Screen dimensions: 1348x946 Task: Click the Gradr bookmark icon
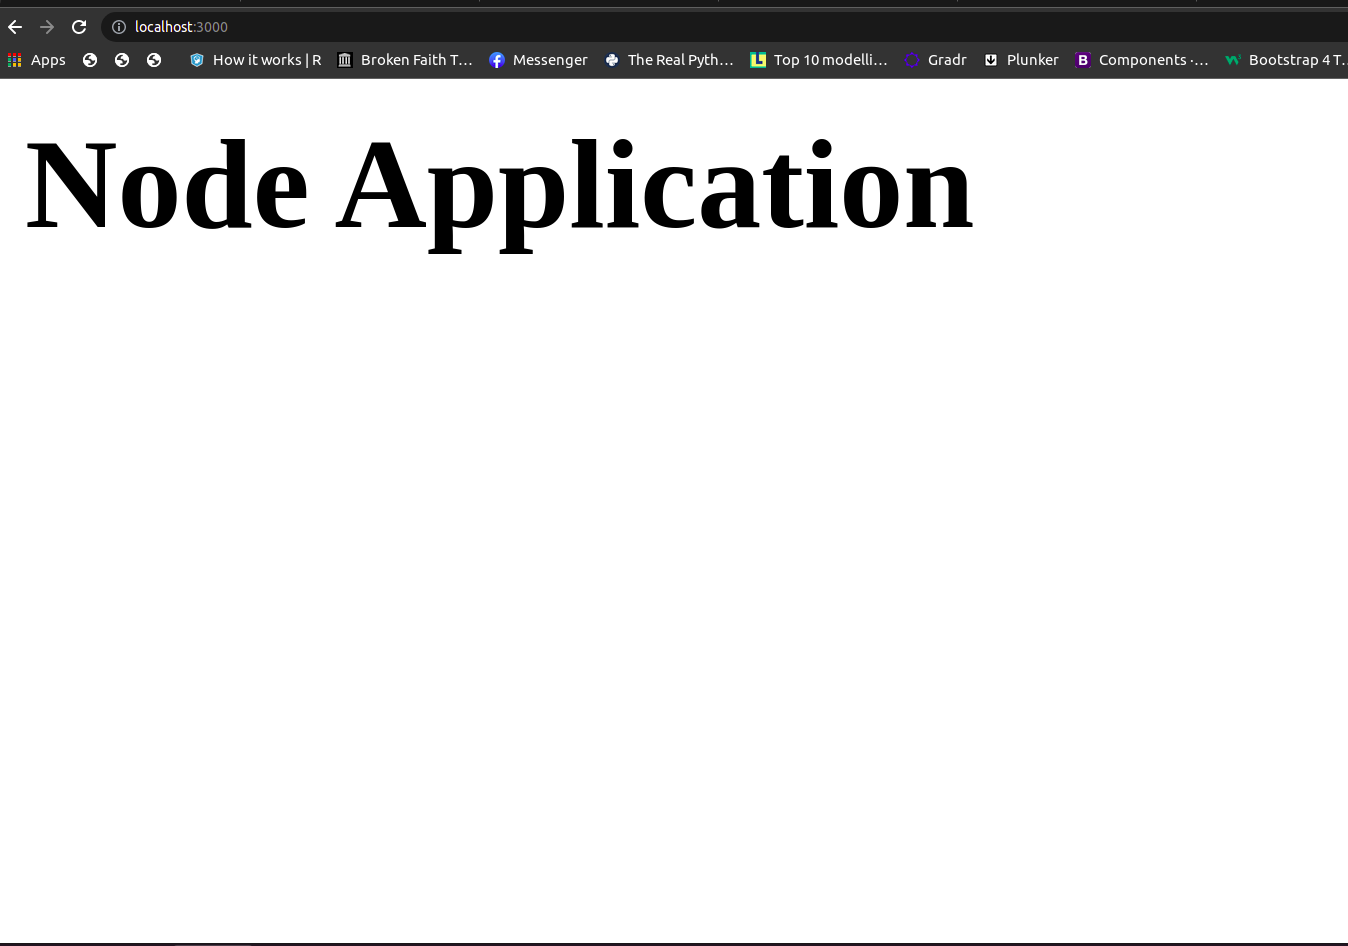point(912,60)
